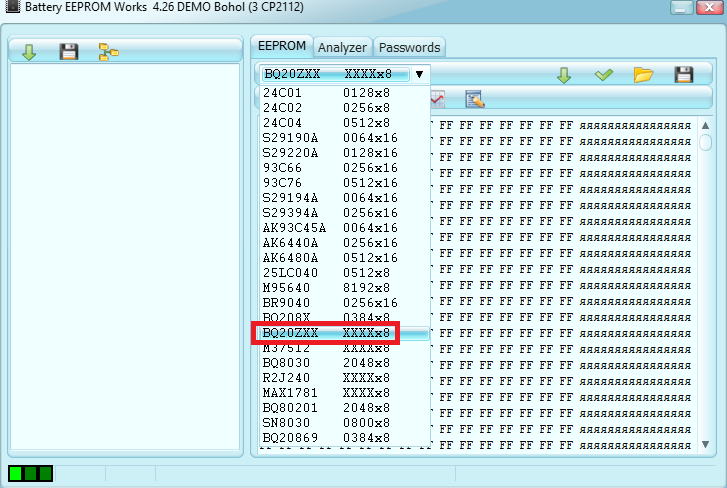Screen dimensions: 727x488
Task: Choose BR9040 0256x16 from list
Action: [344, 303]
